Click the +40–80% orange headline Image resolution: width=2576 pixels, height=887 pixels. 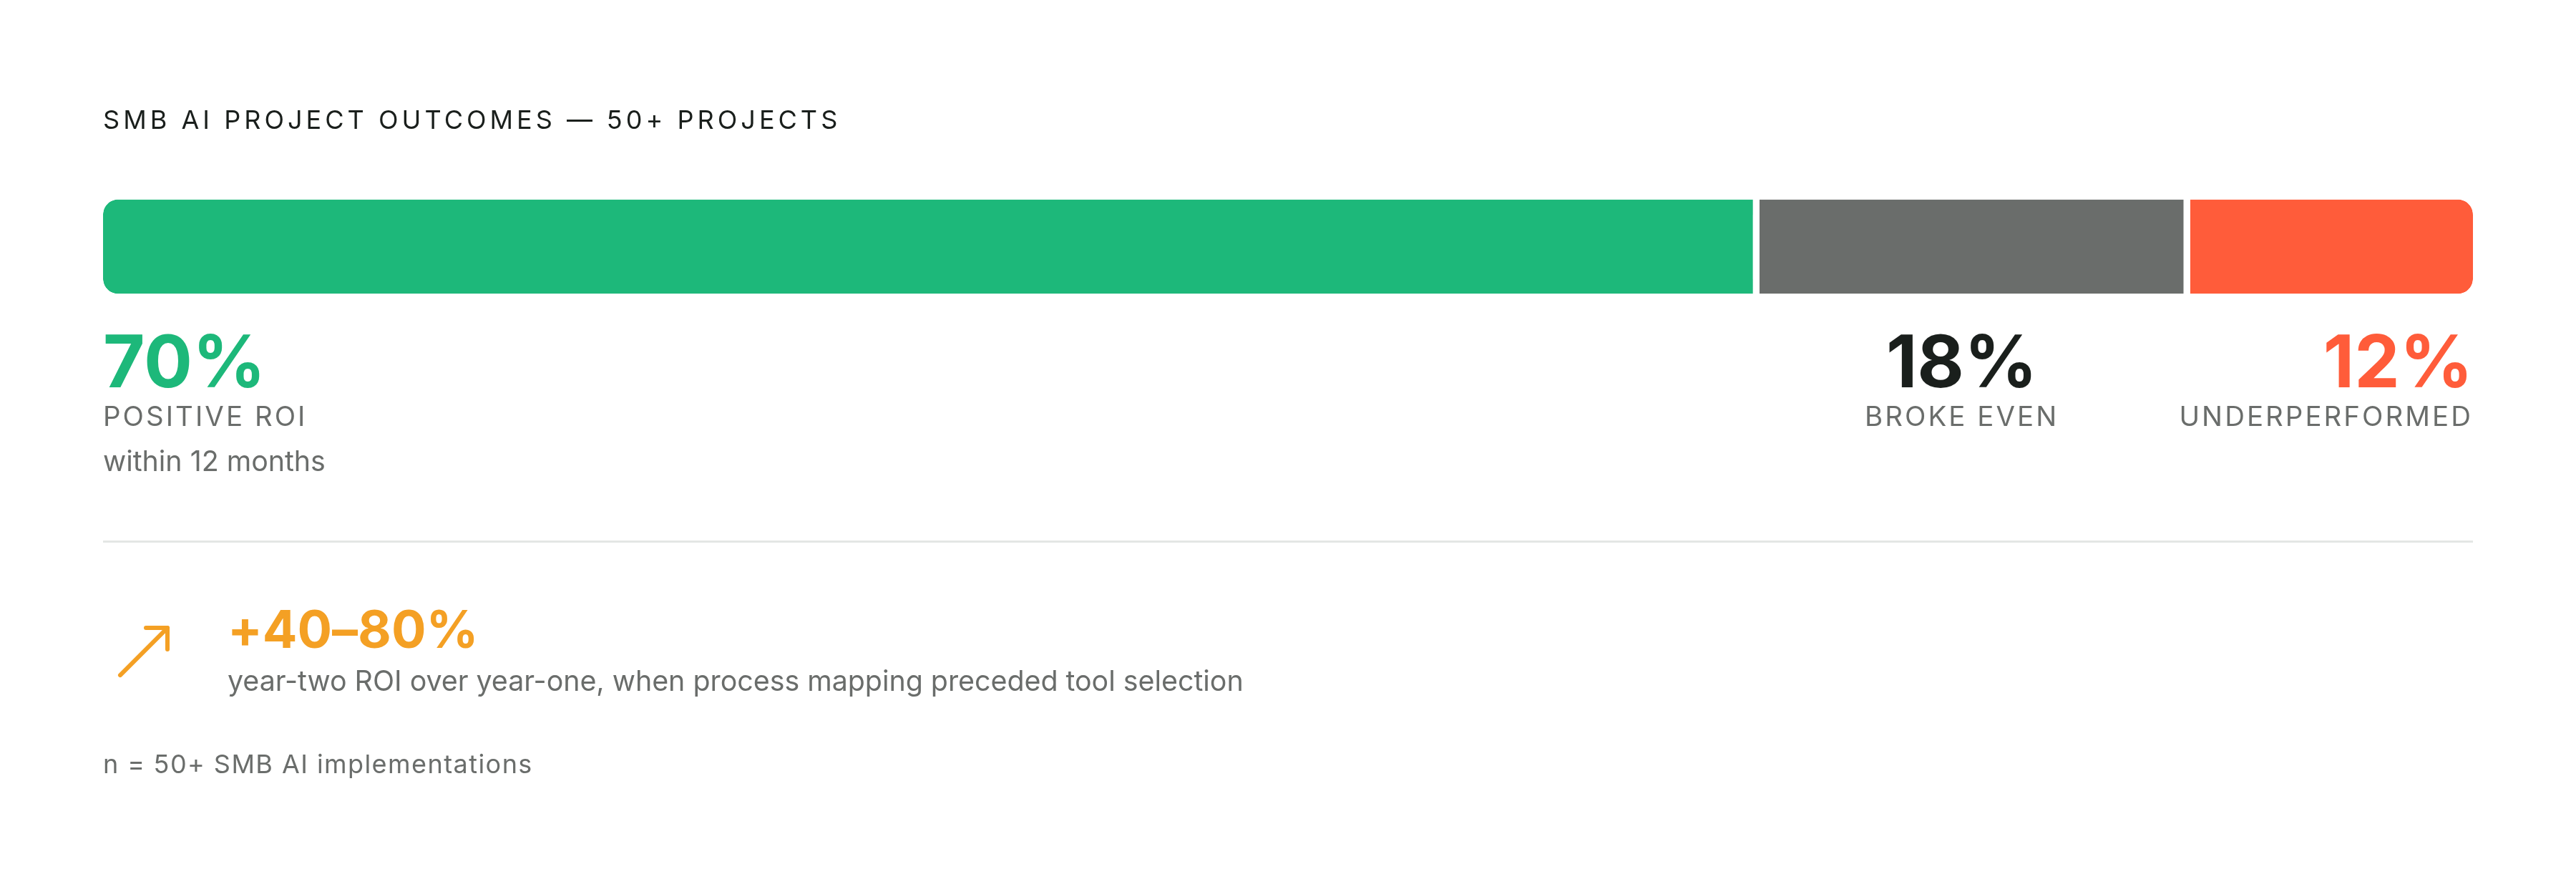[352, 629]
